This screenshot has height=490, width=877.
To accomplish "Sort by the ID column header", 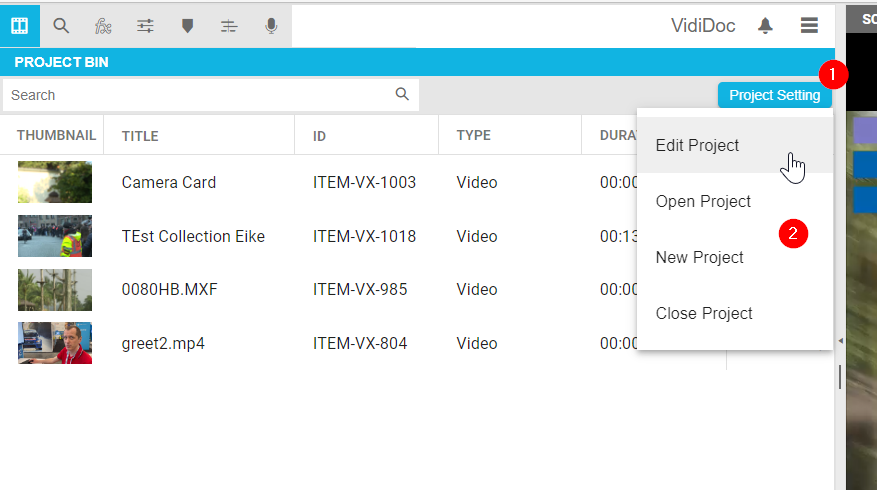I will pyautogui.click(x=319, y=136).
